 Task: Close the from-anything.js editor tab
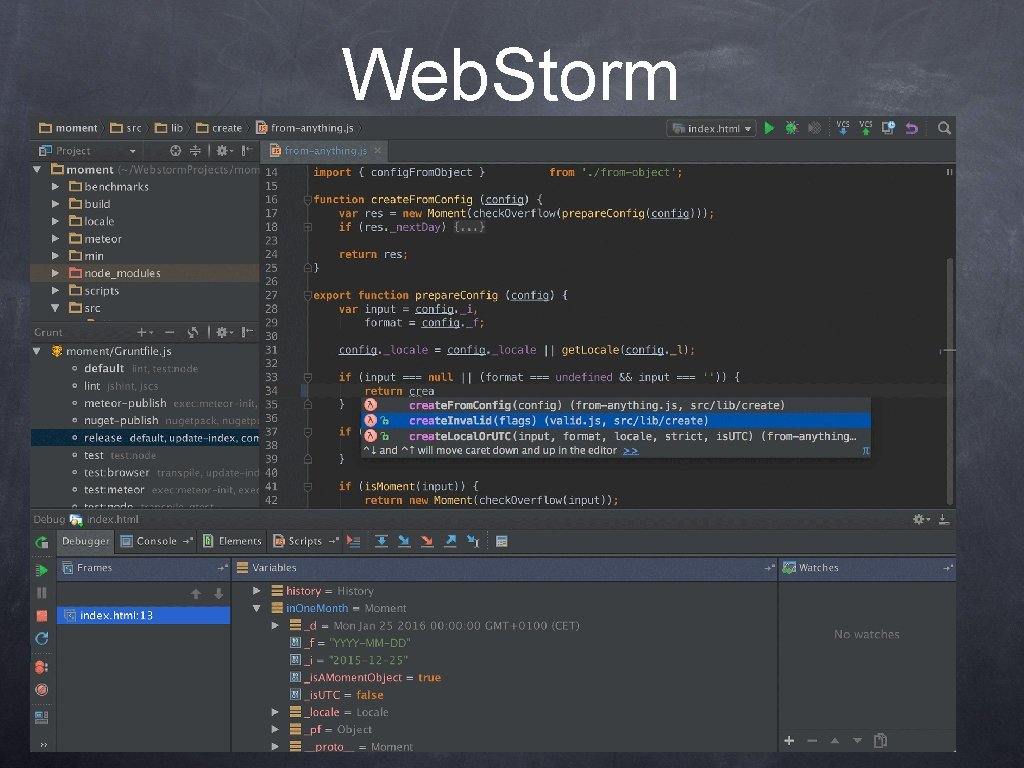click(377, 151)
